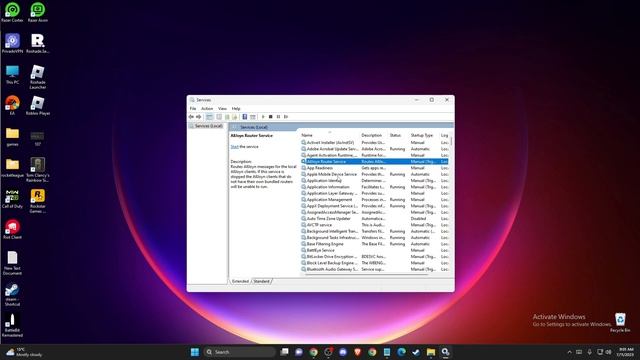Select the EA desktop icon
Image resolution: width=640 pixels, height=360 pixels.
[x=12, y=105]
